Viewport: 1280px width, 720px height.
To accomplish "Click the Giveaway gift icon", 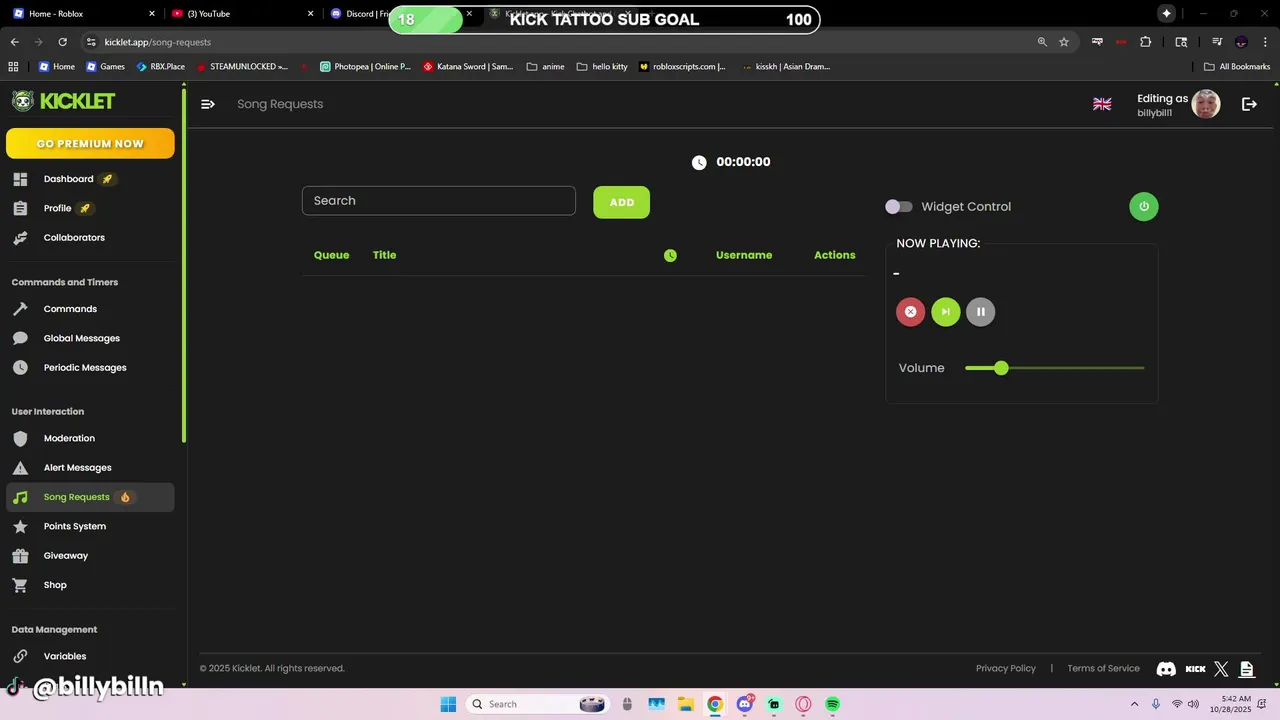I will (x=20, y=556).
